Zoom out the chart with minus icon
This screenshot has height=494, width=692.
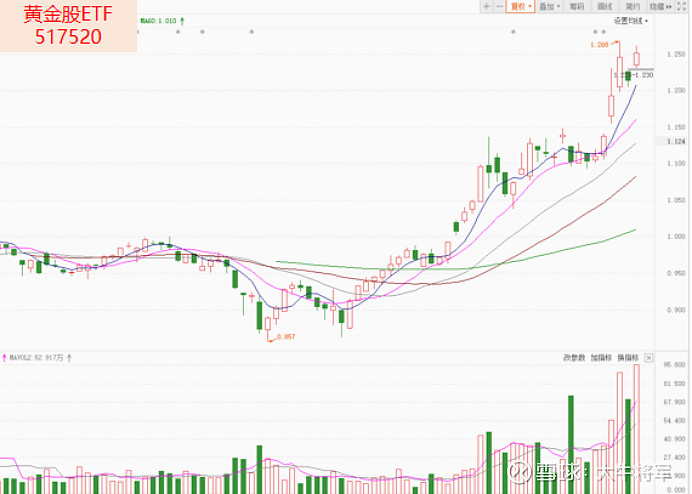[x=499, y=6]
